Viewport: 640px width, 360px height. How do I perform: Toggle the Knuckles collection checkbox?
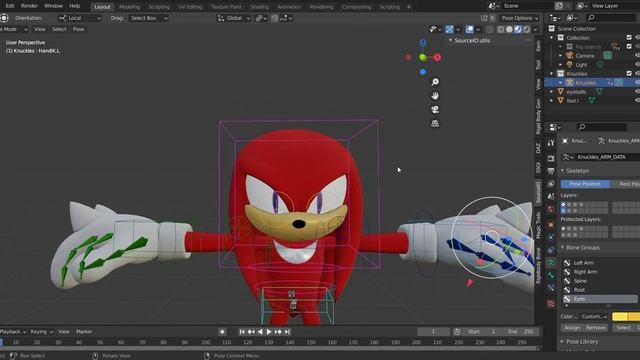[629, 73]
